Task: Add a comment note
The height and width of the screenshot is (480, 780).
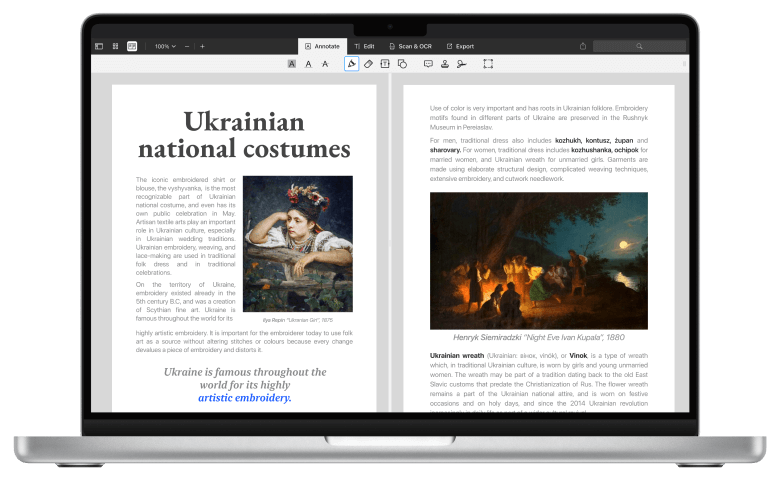Action: pyautogui.click(x=428, y=64)
